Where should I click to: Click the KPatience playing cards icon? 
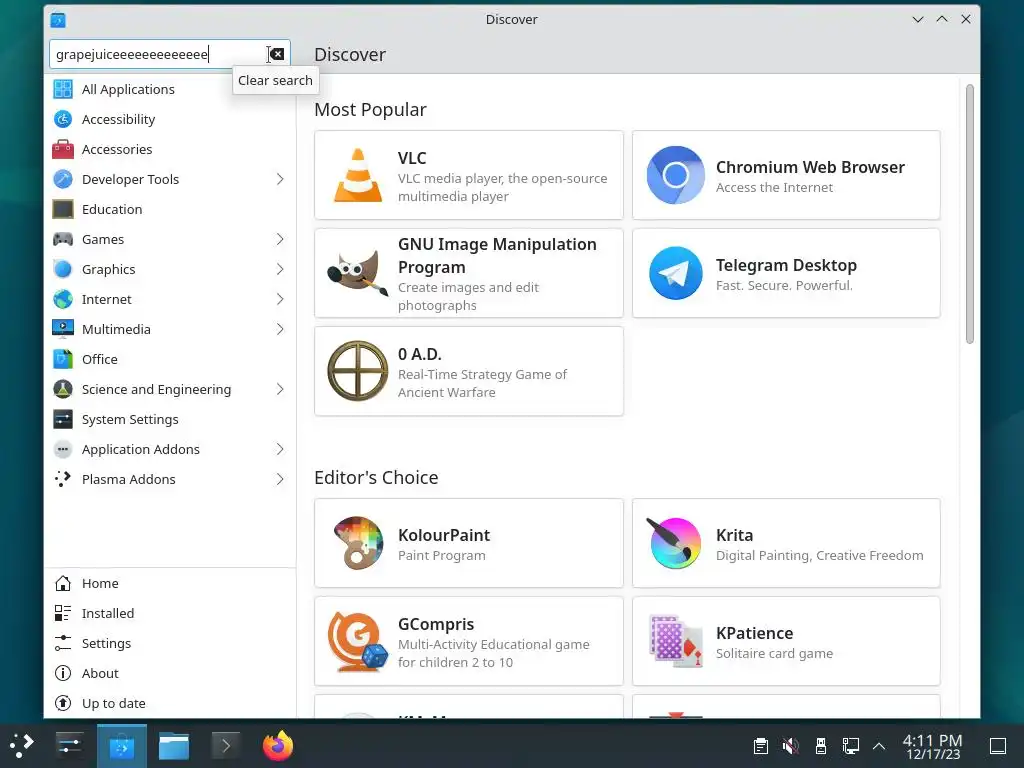tap(675, 641)
